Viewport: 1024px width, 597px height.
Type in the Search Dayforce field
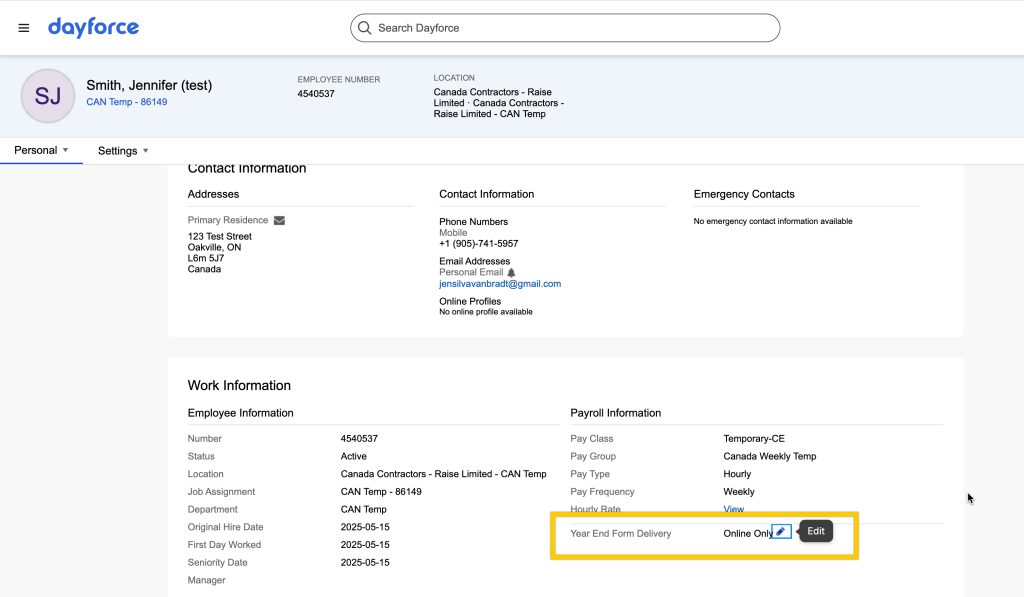pos(570,28)
